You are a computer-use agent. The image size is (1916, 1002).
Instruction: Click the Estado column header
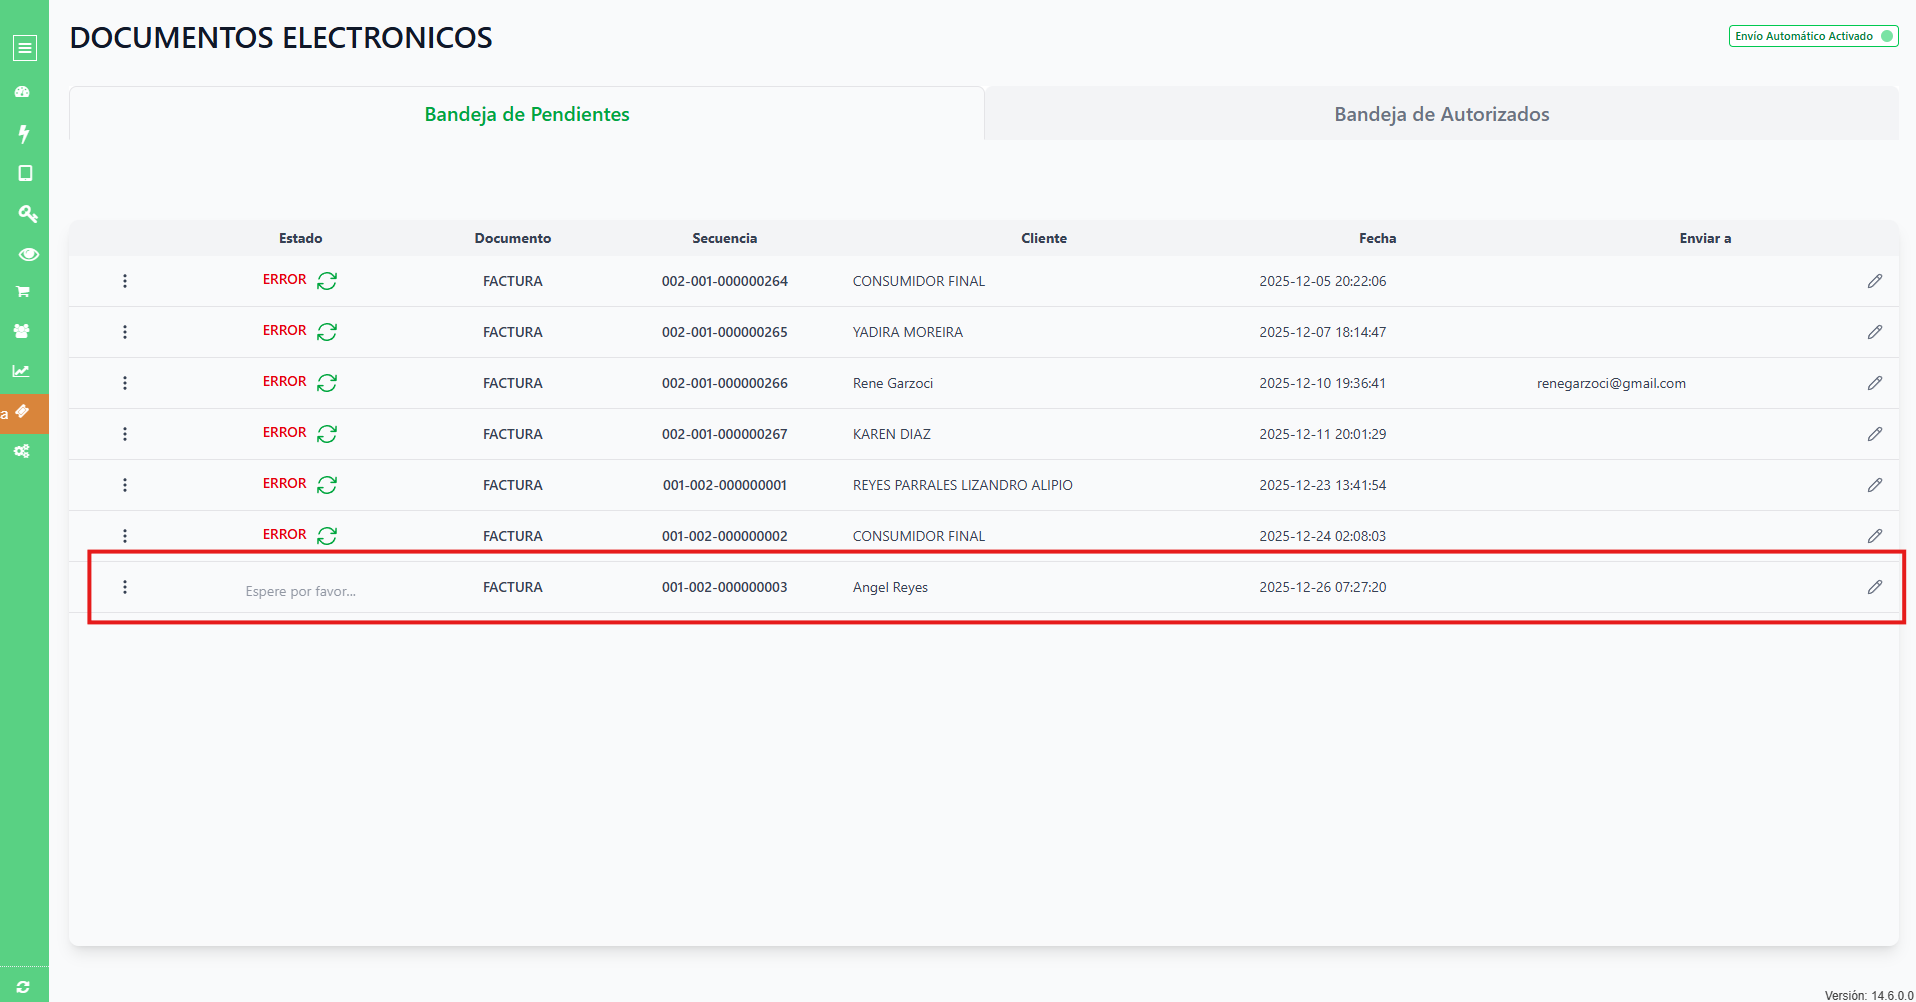coord(301,238)
